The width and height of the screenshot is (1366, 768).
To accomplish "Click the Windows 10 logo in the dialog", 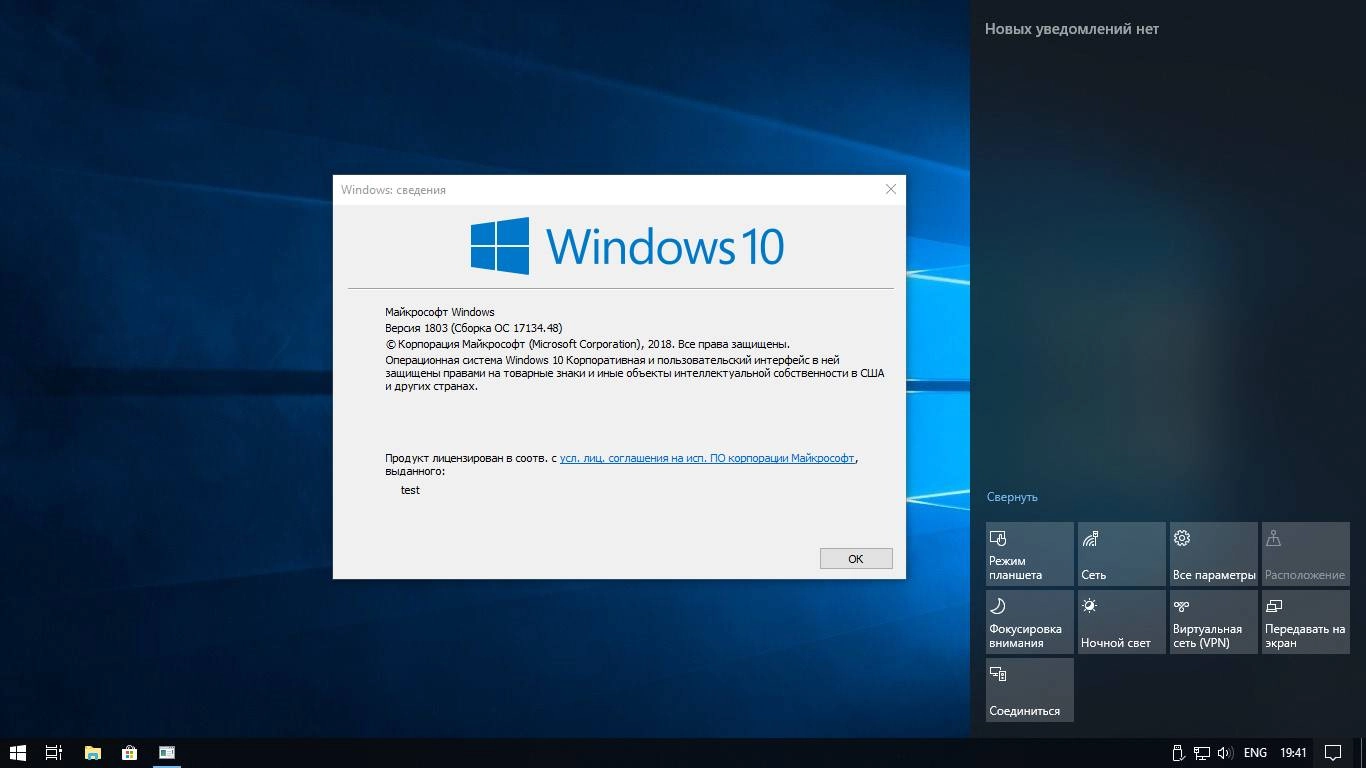I will point(627,246).
